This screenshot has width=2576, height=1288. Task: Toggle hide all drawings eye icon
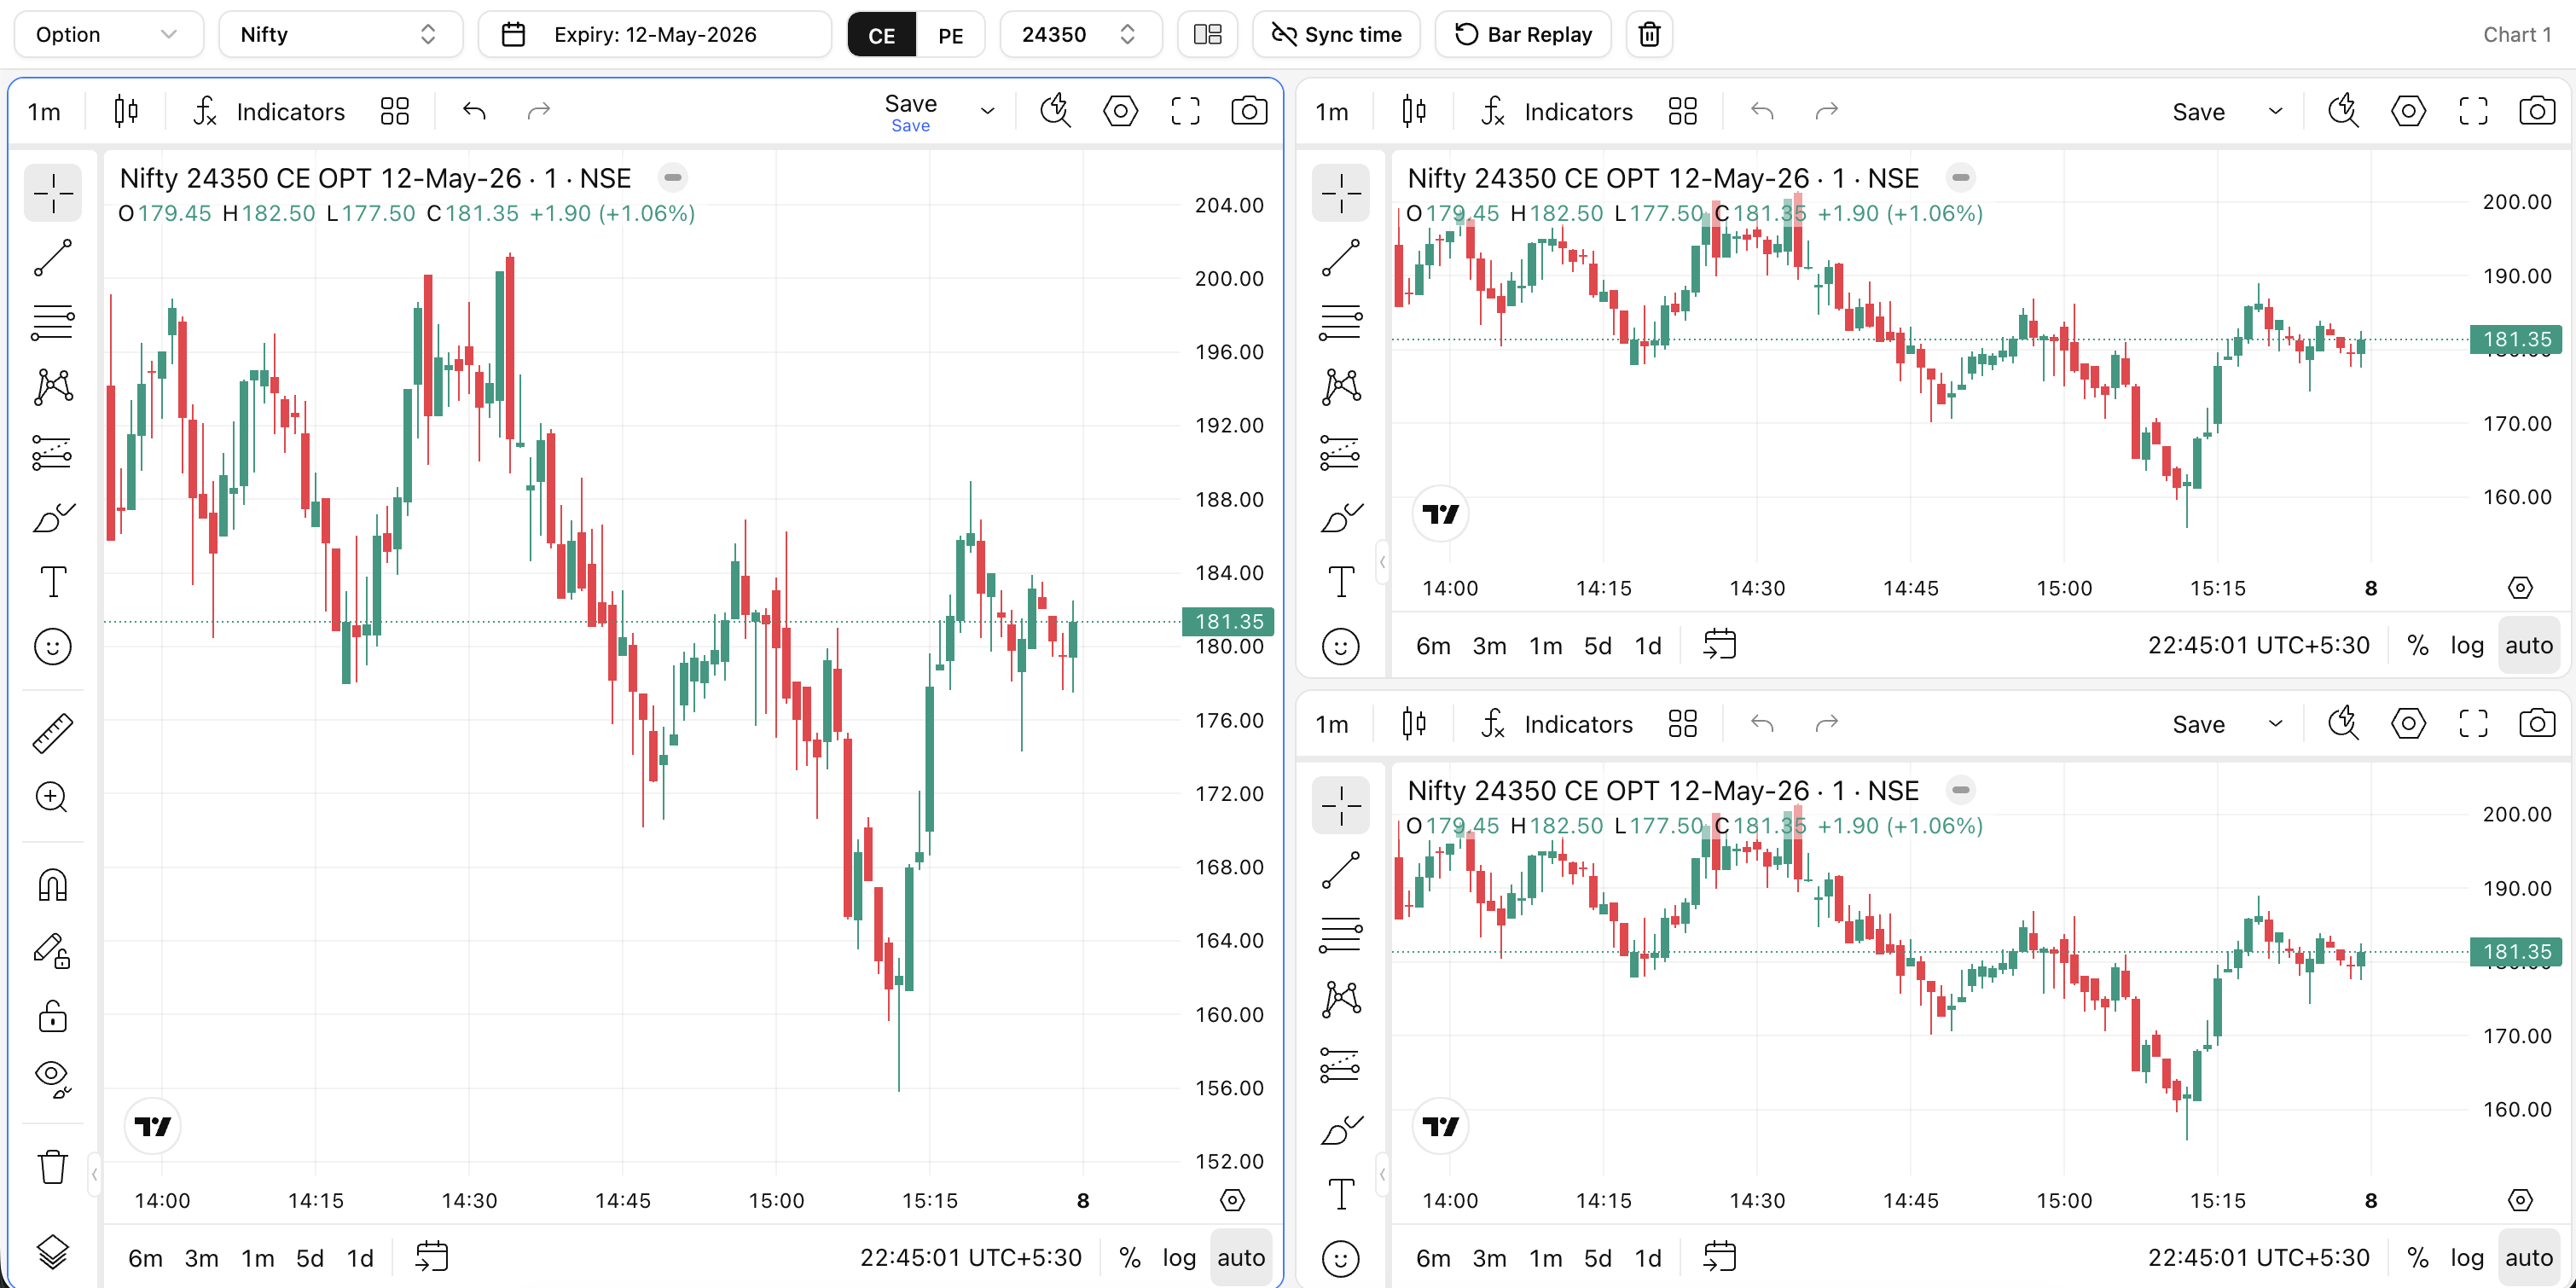[53, 1079]
